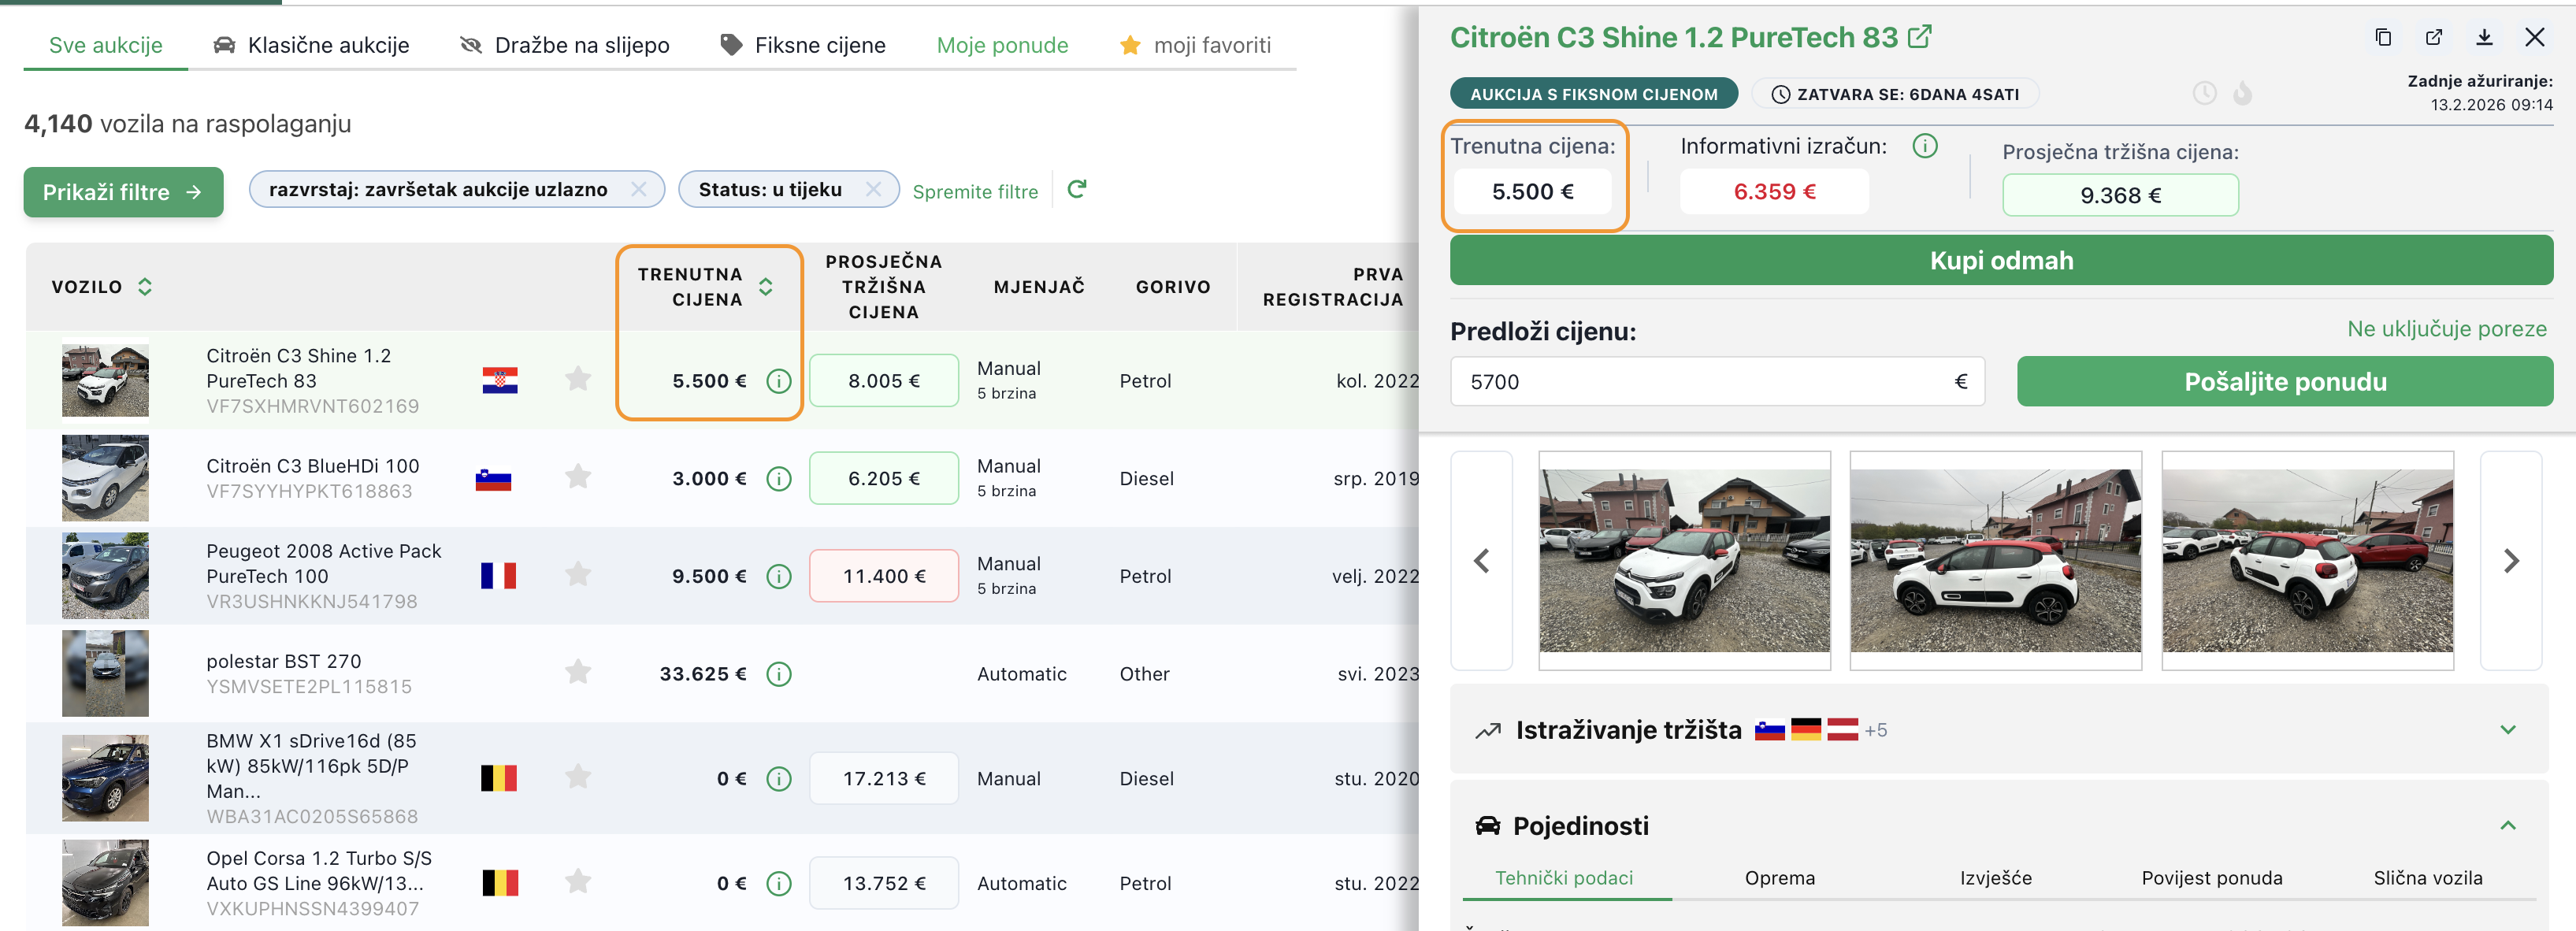Viewport: 2576px width, 931px height.
Task: Open vehicle details in new window icon
Action: pyautogui.click(x=2434, y=38)
